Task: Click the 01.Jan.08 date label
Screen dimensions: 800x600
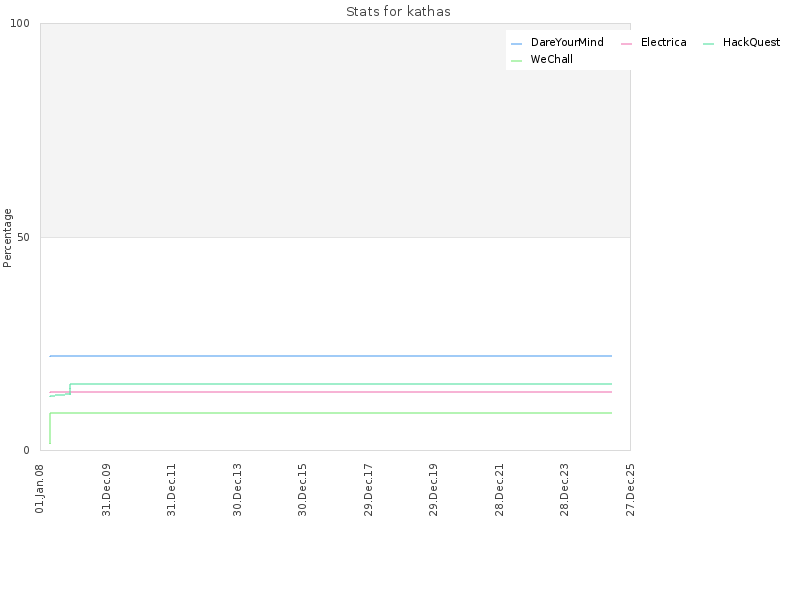Action: tap(40, 489)
